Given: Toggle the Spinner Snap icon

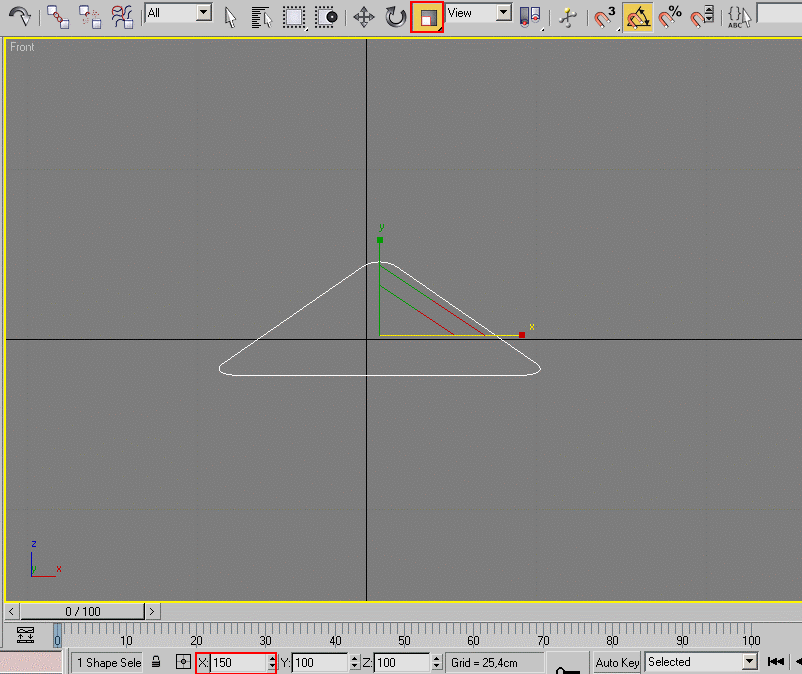Looking at the screenshot, I should point(702,17).
